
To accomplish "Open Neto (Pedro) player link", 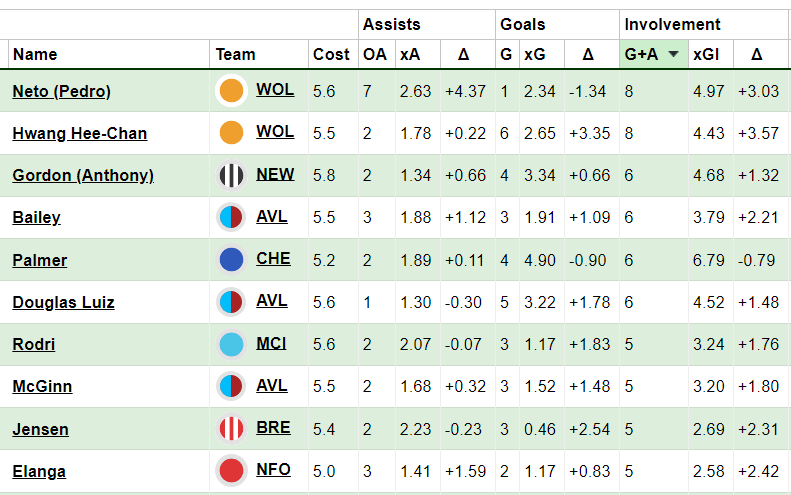I will pos(61,92).
